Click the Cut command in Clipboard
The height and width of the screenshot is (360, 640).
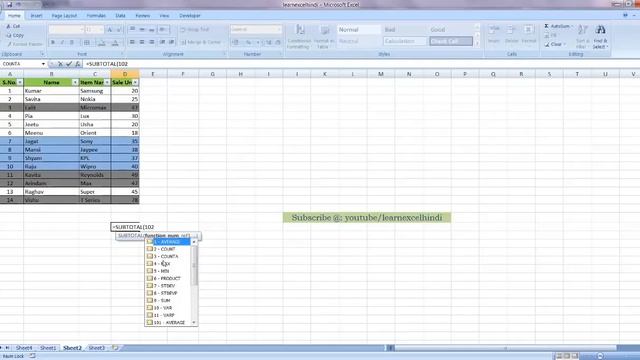click(13, 26)
